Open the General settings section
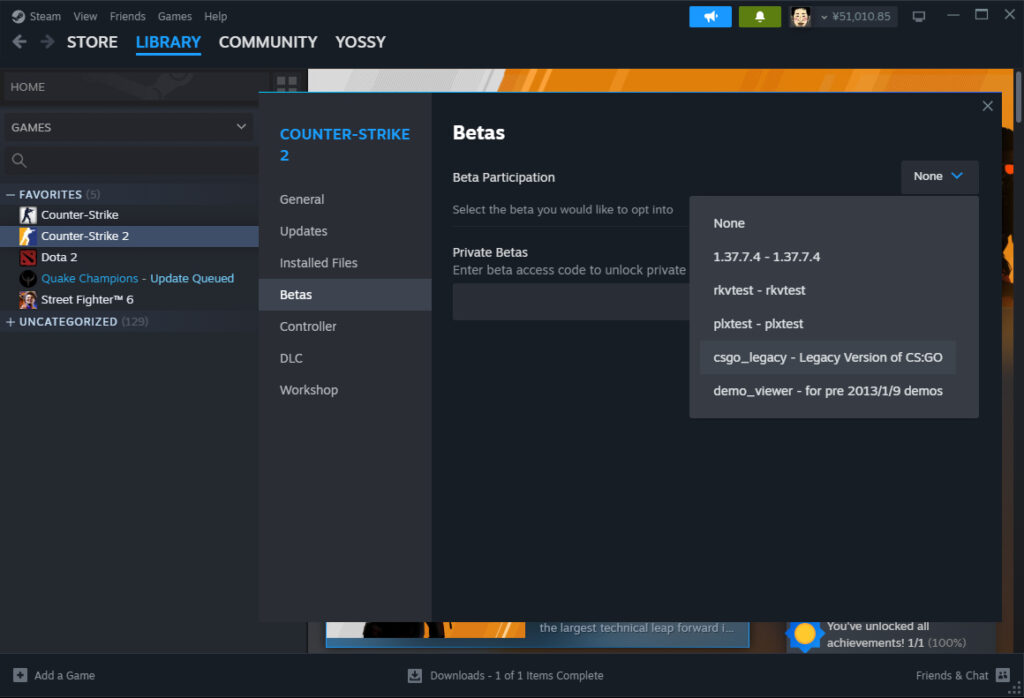Viewport: 1024px width, 698px height. click(x=345, y=199)
